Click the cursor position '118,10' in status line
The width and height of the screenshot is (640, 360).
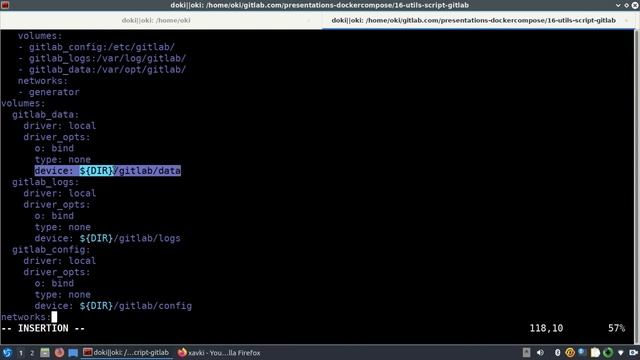point(546,328)
